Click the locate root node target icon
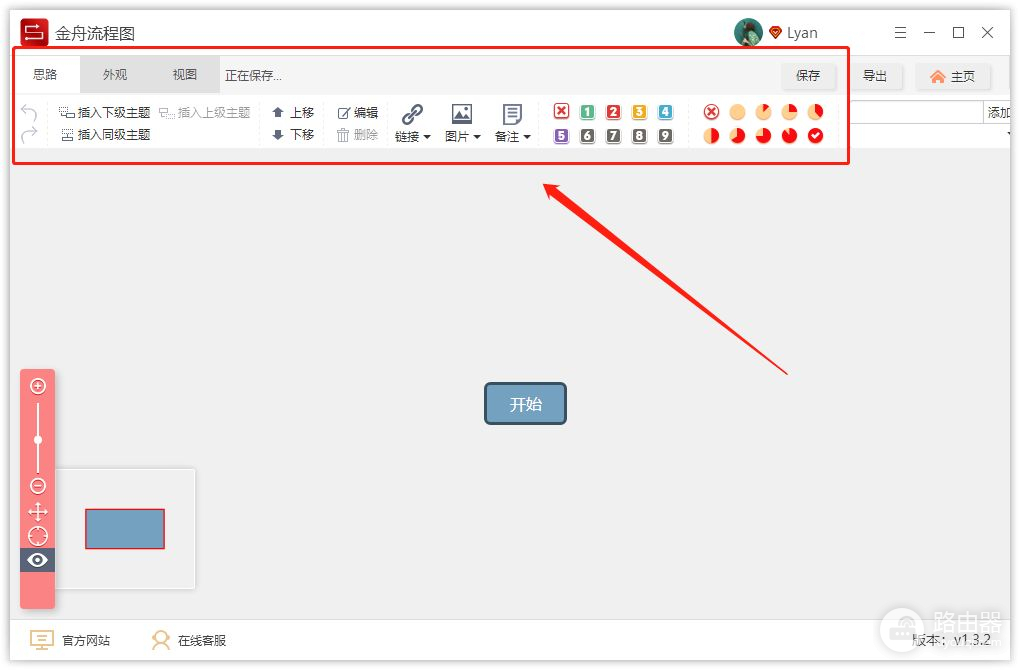The image size is (1020, 670). click(38, 536)
